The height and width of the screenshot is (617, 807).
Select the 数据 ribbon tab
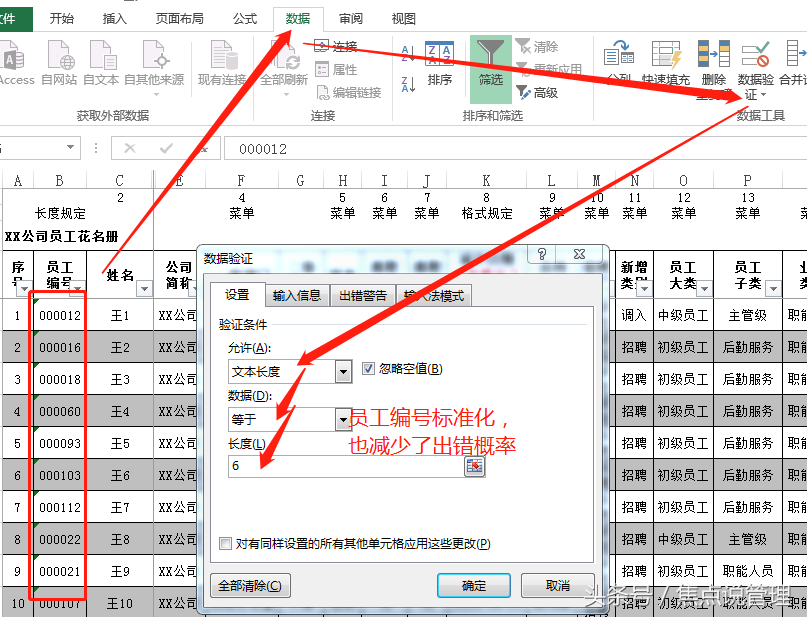pyautogui.click(x=298, y=19)
